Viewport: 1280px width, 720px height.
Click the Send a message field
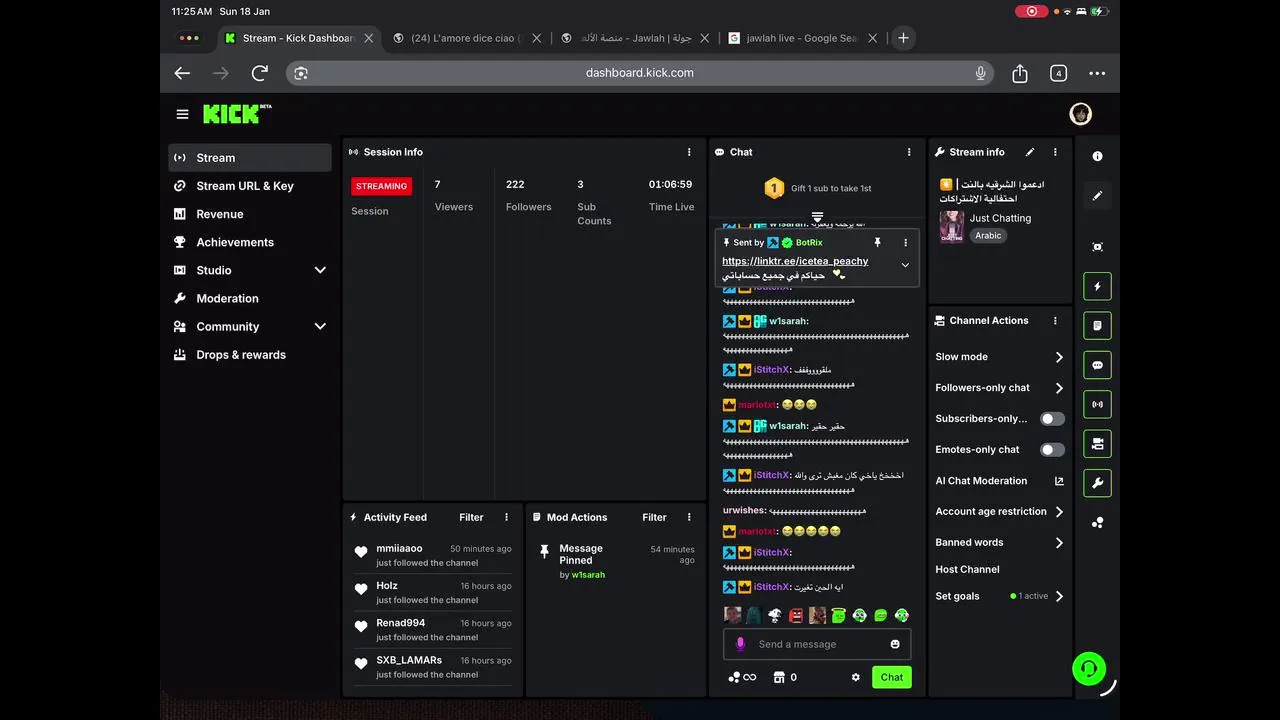tap(817, 644)
